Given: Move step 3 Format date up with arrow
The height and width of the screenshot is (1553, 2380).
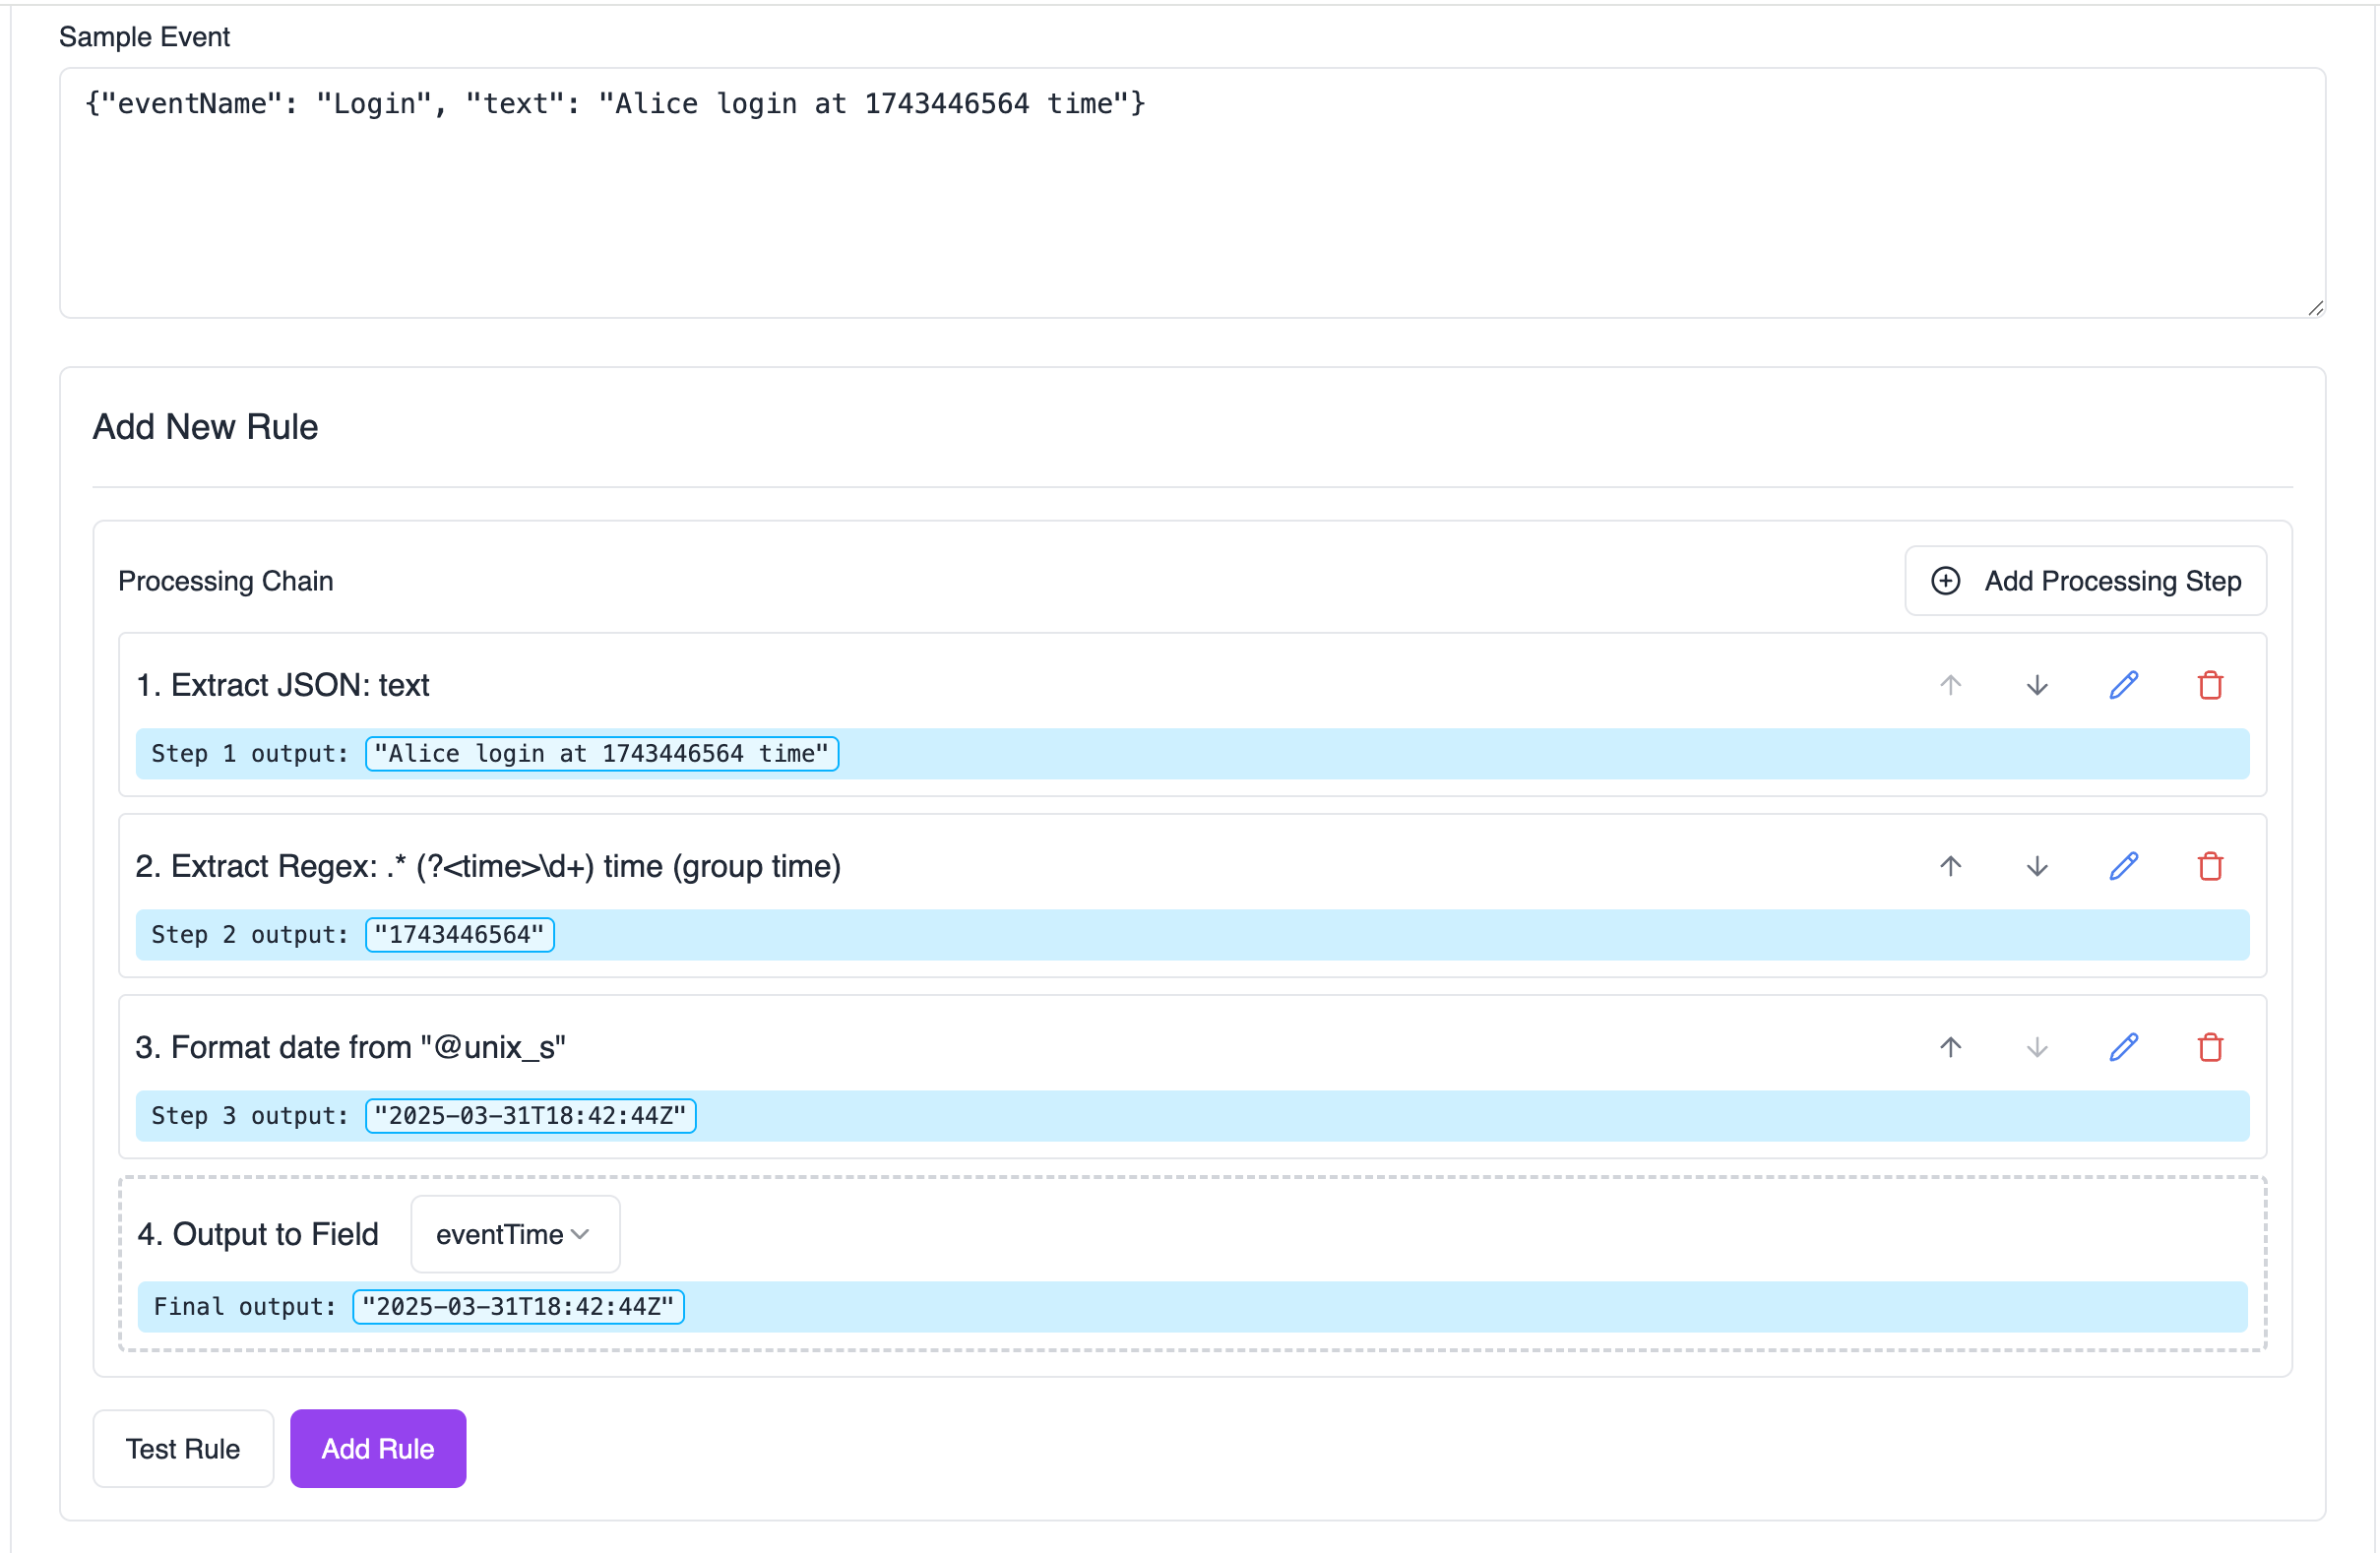Looking at the screenshot, I should pos(1950,1047).
